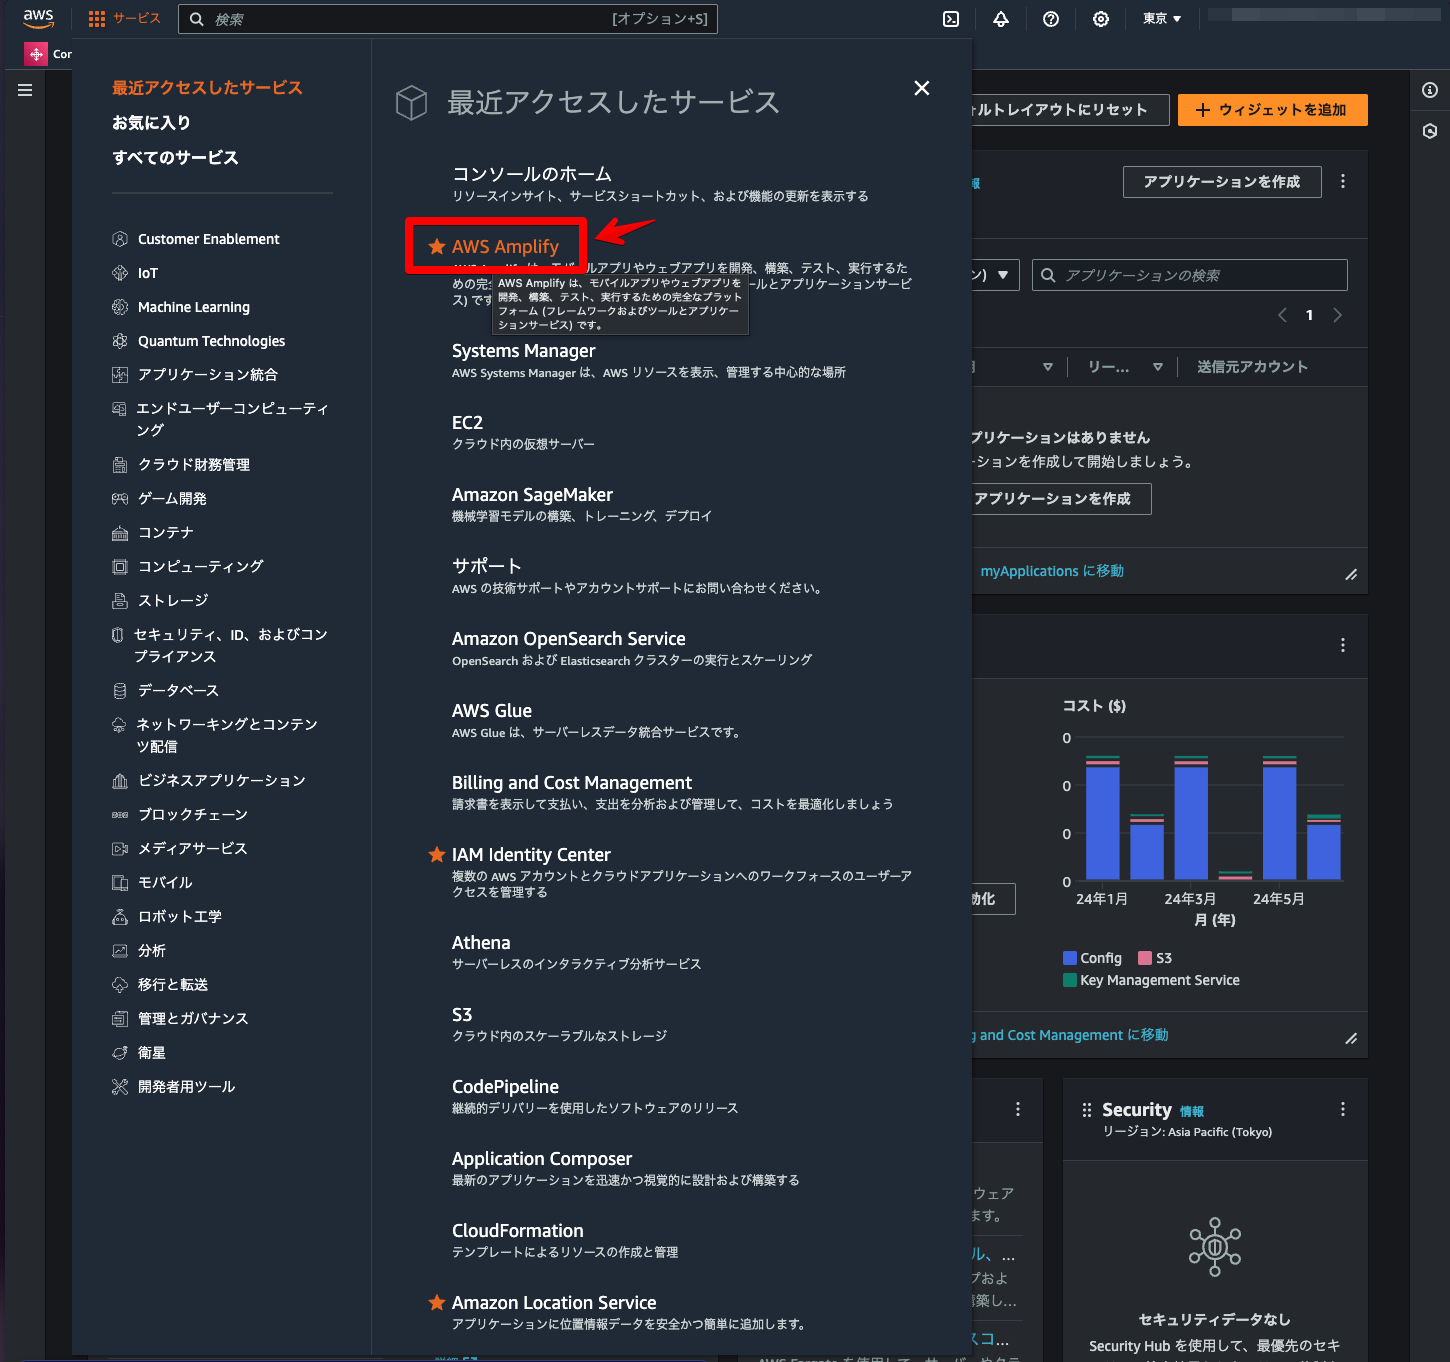Image resolution: width=1450 pixels, height=1362 pixels.
Task: Open the myApplications に移動 link
Action: pyautogui.click(x=1052, y=571)
